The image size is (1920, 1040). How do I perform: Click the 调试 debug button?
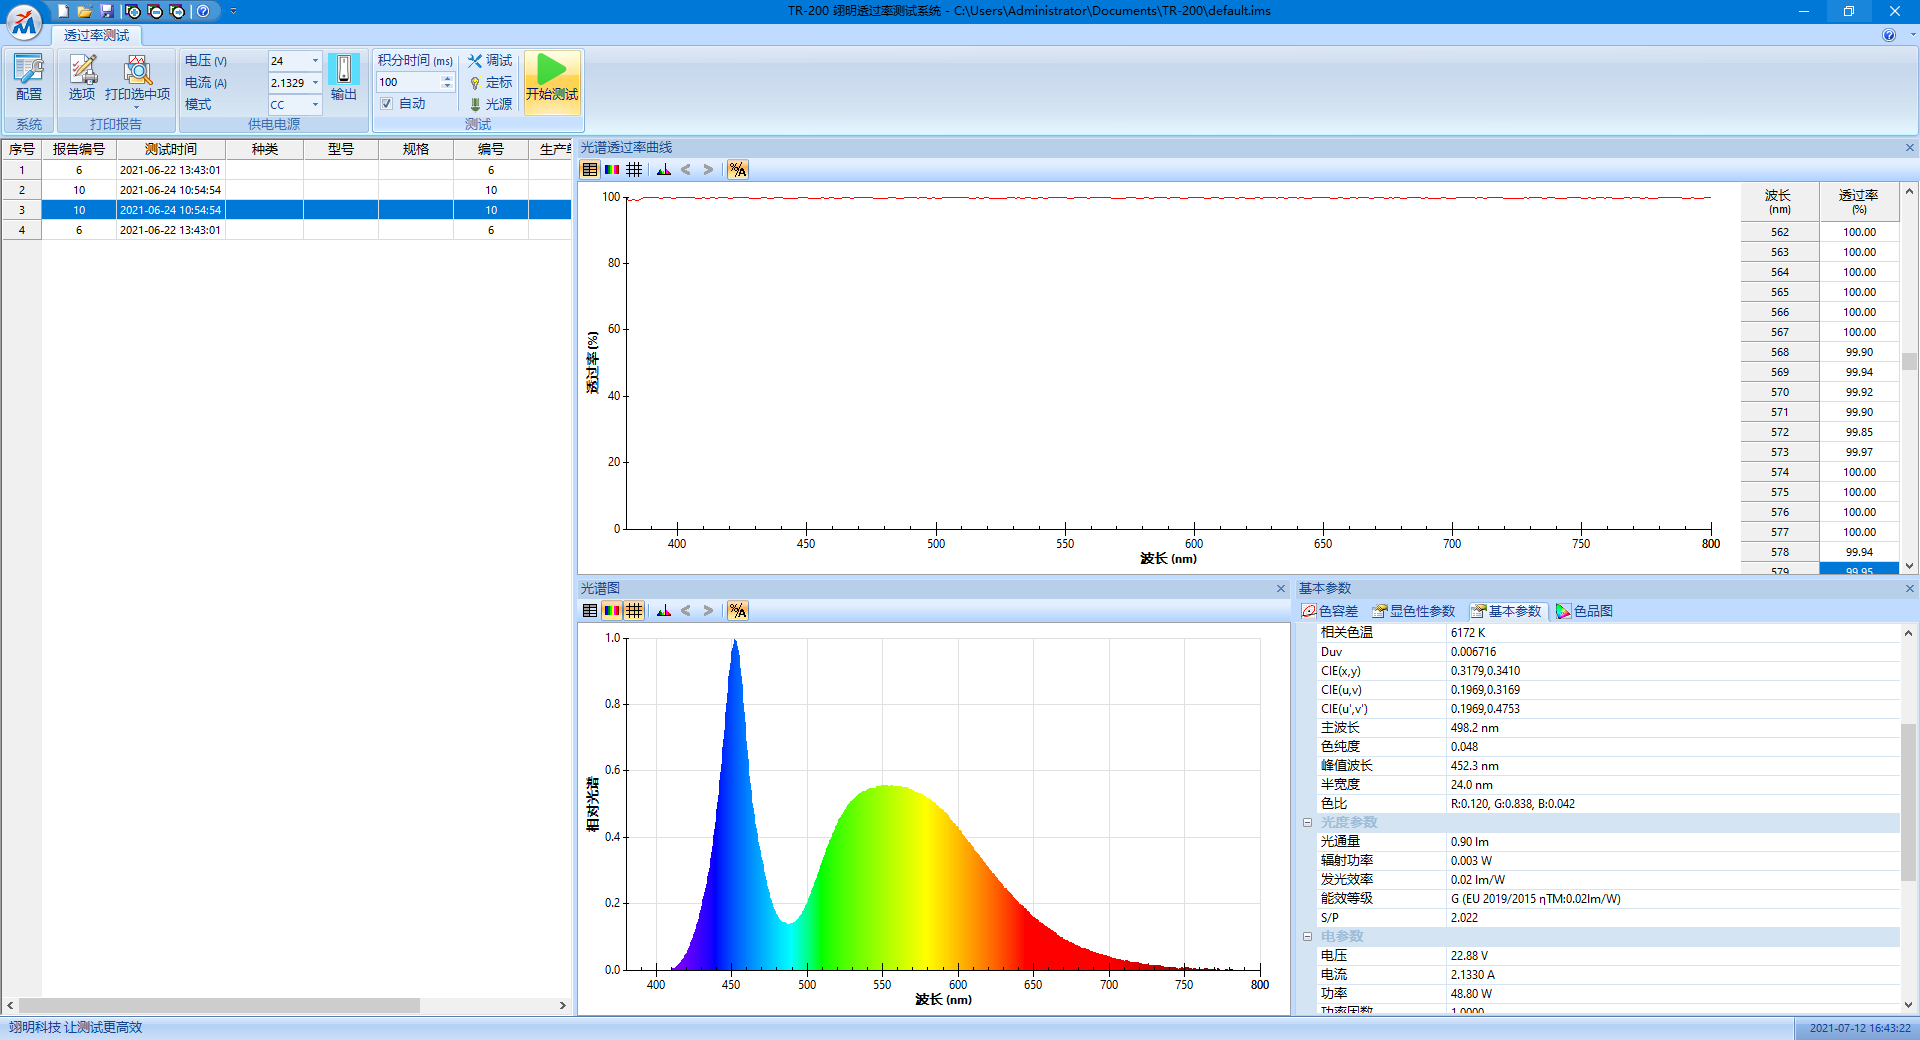click(490, 61)
